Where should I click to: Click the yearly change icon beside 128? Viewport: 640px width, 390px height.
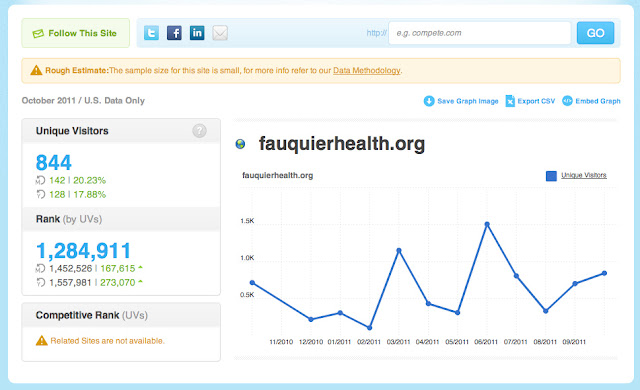tap(40, 195)
